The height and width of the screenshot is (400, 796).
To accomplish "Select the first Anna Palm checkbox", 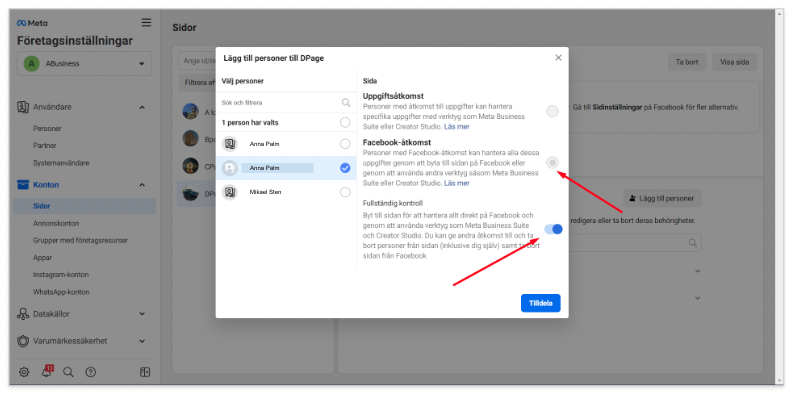I will 345,144.
